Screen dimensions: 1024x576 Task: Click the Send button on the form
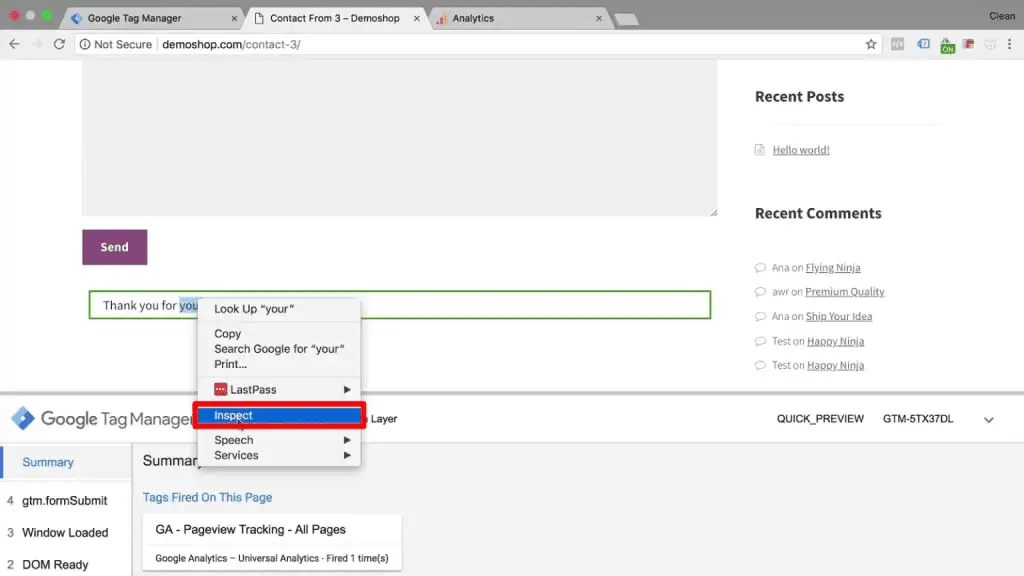click(x=114, y=246)
